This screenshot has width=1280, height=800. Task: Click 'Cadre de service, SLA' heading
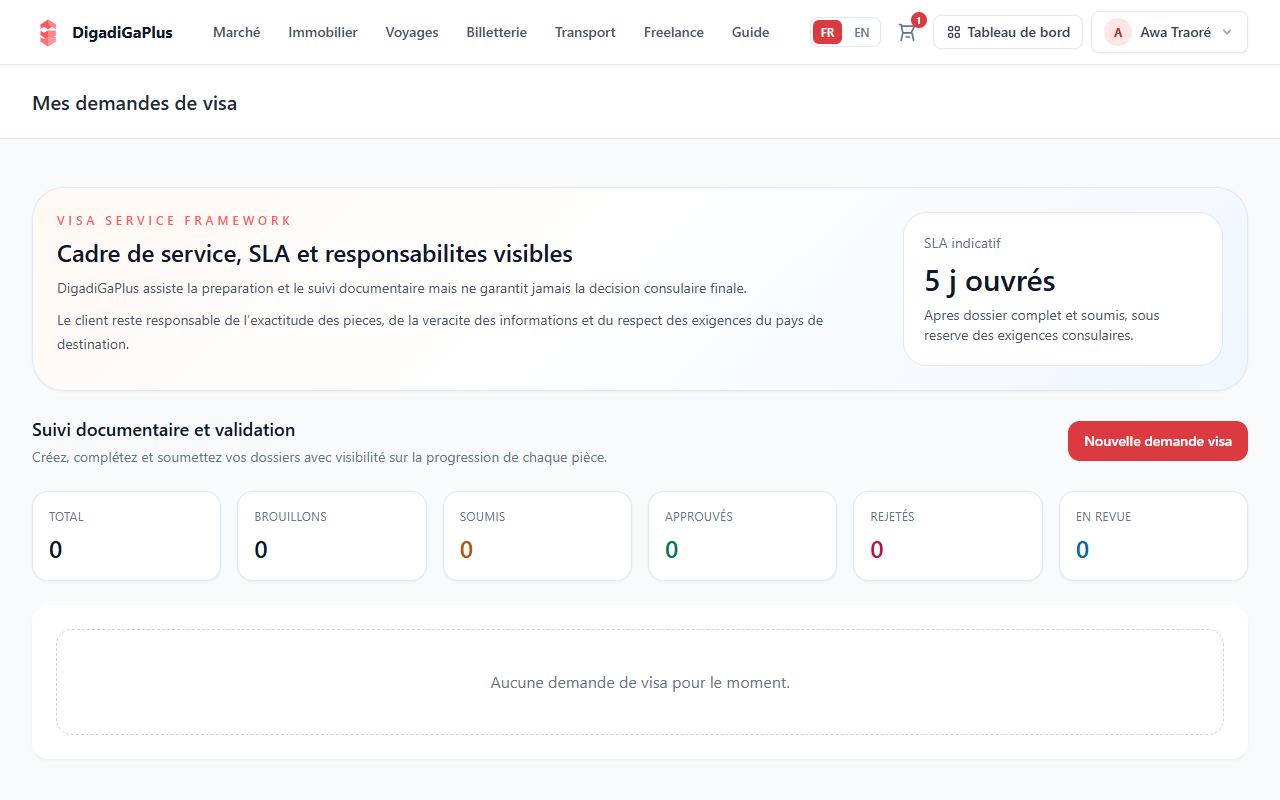(315, 254)
